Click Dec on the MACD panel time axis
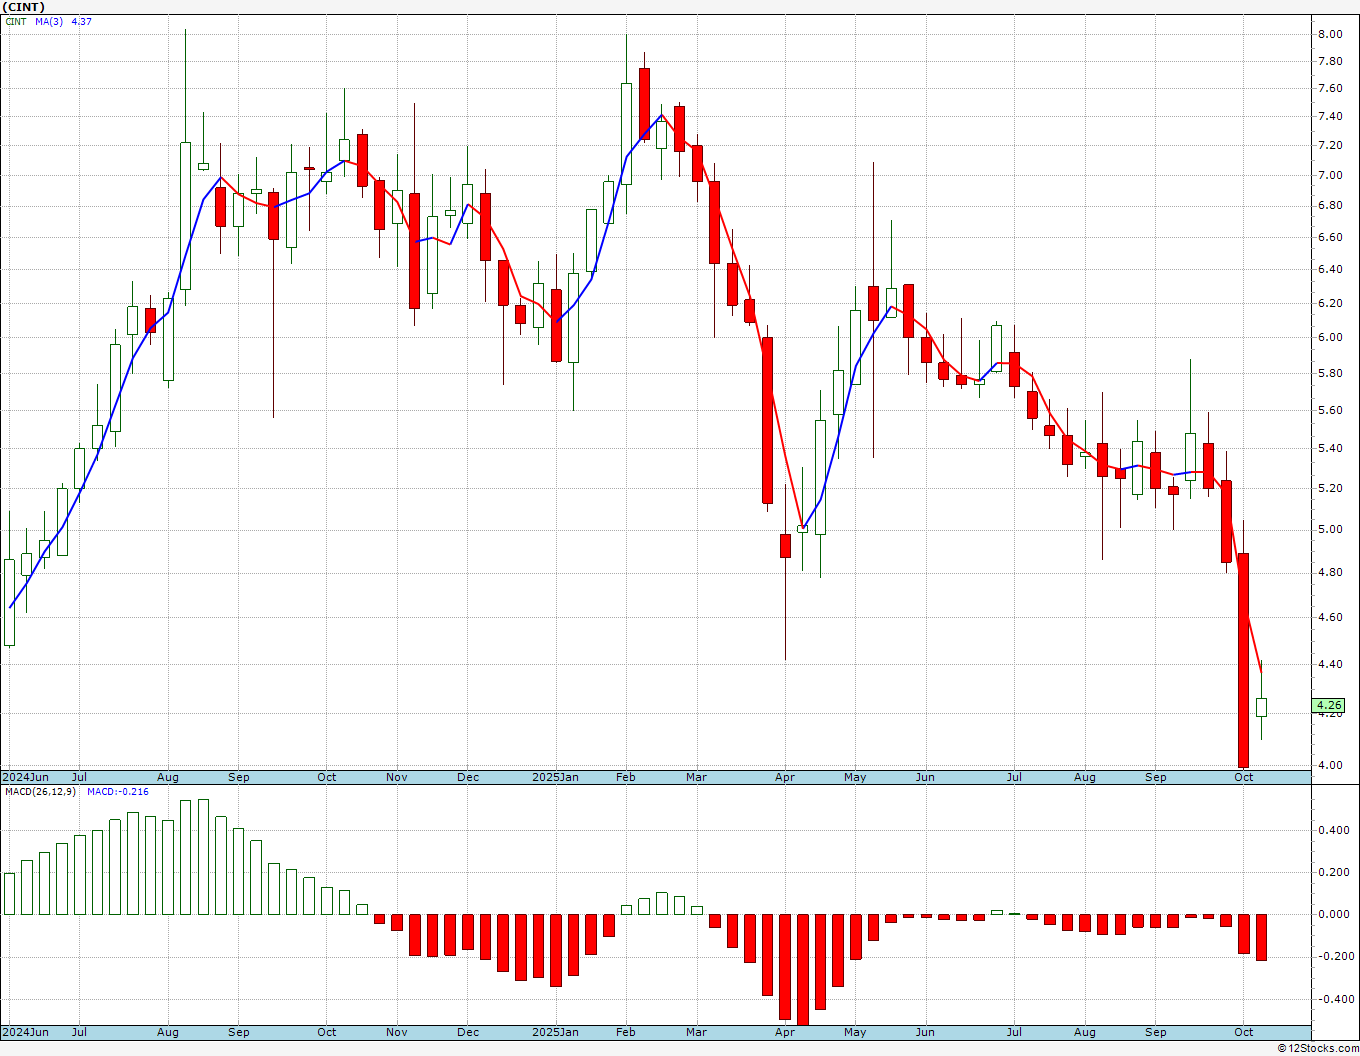The height and width of the screenshot is (1056, 1360). tap(468, 1032)
